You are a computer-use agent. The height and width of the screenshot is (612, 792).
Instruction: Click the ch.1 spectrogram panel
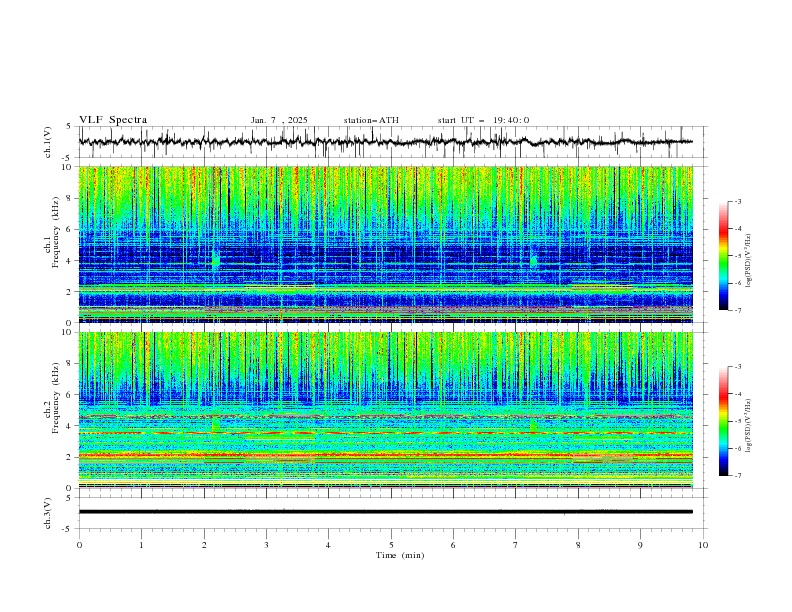pos(385,244)
